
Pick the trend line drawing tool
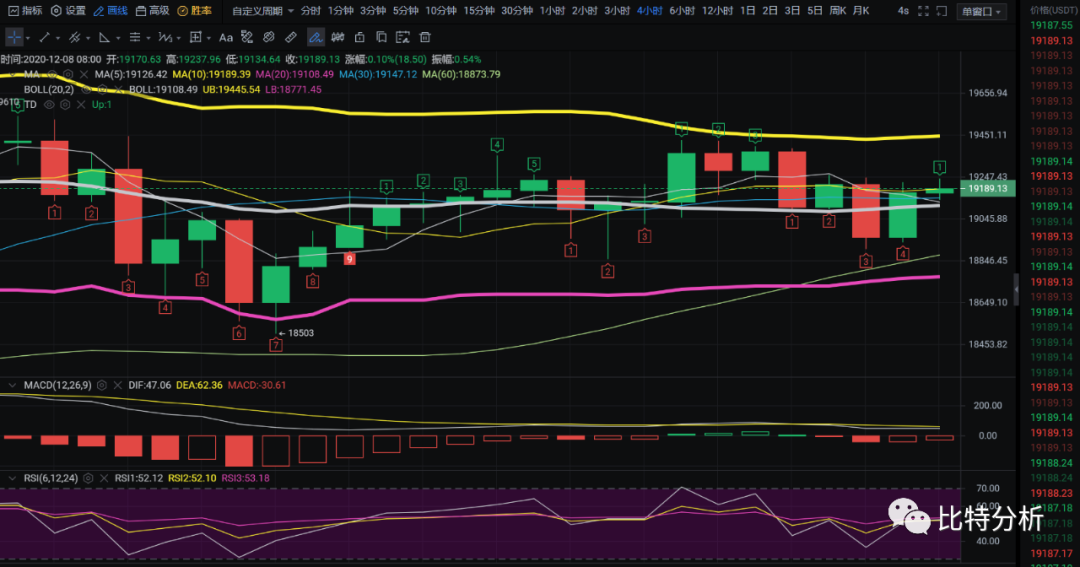point(44,37)
